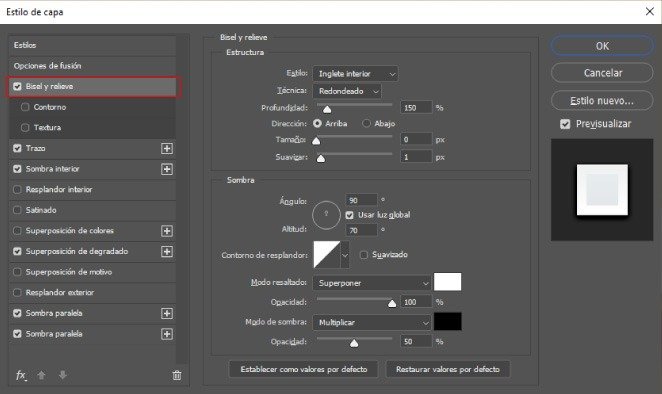Click the style preview thumbnail
Image resolution: width=662 pixels, height=394 pixels.
[x=602, y=190]
